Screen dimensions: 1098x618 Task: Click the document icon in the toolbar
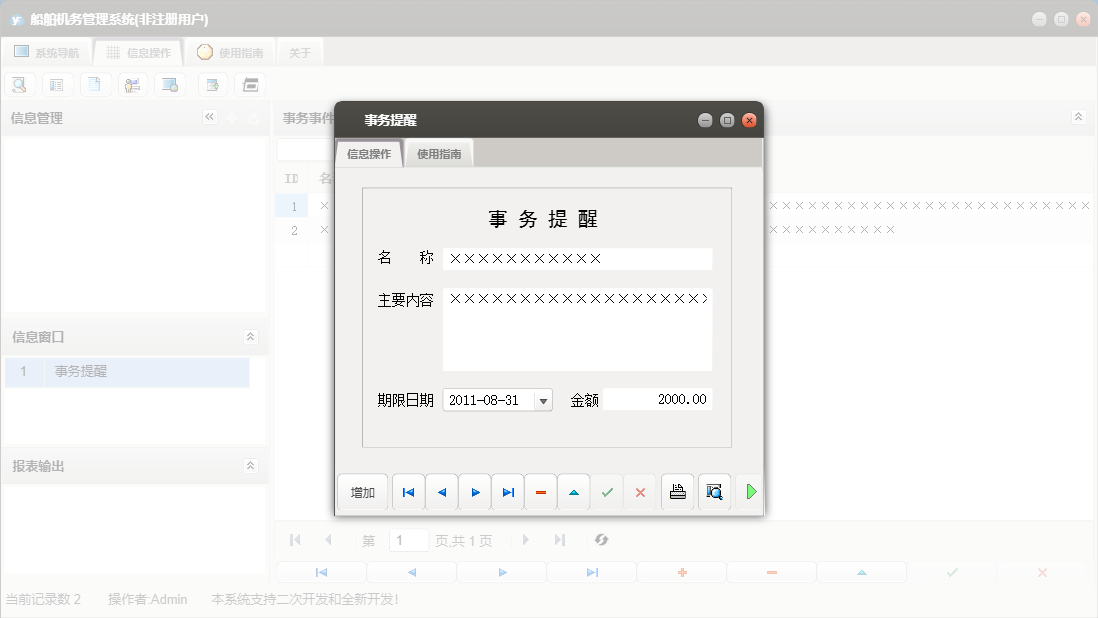95,84
